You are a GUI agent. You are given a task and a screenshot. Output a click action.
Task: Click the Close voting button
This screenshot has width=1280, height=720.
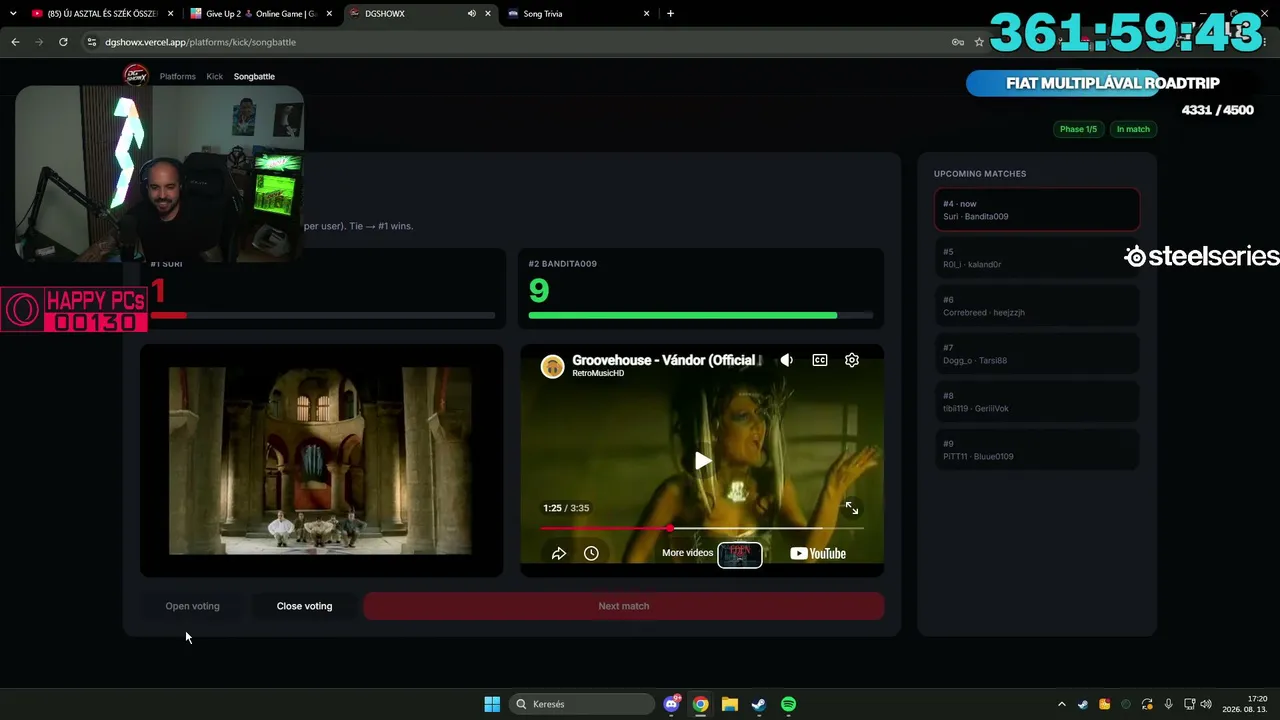pos(304,606)
